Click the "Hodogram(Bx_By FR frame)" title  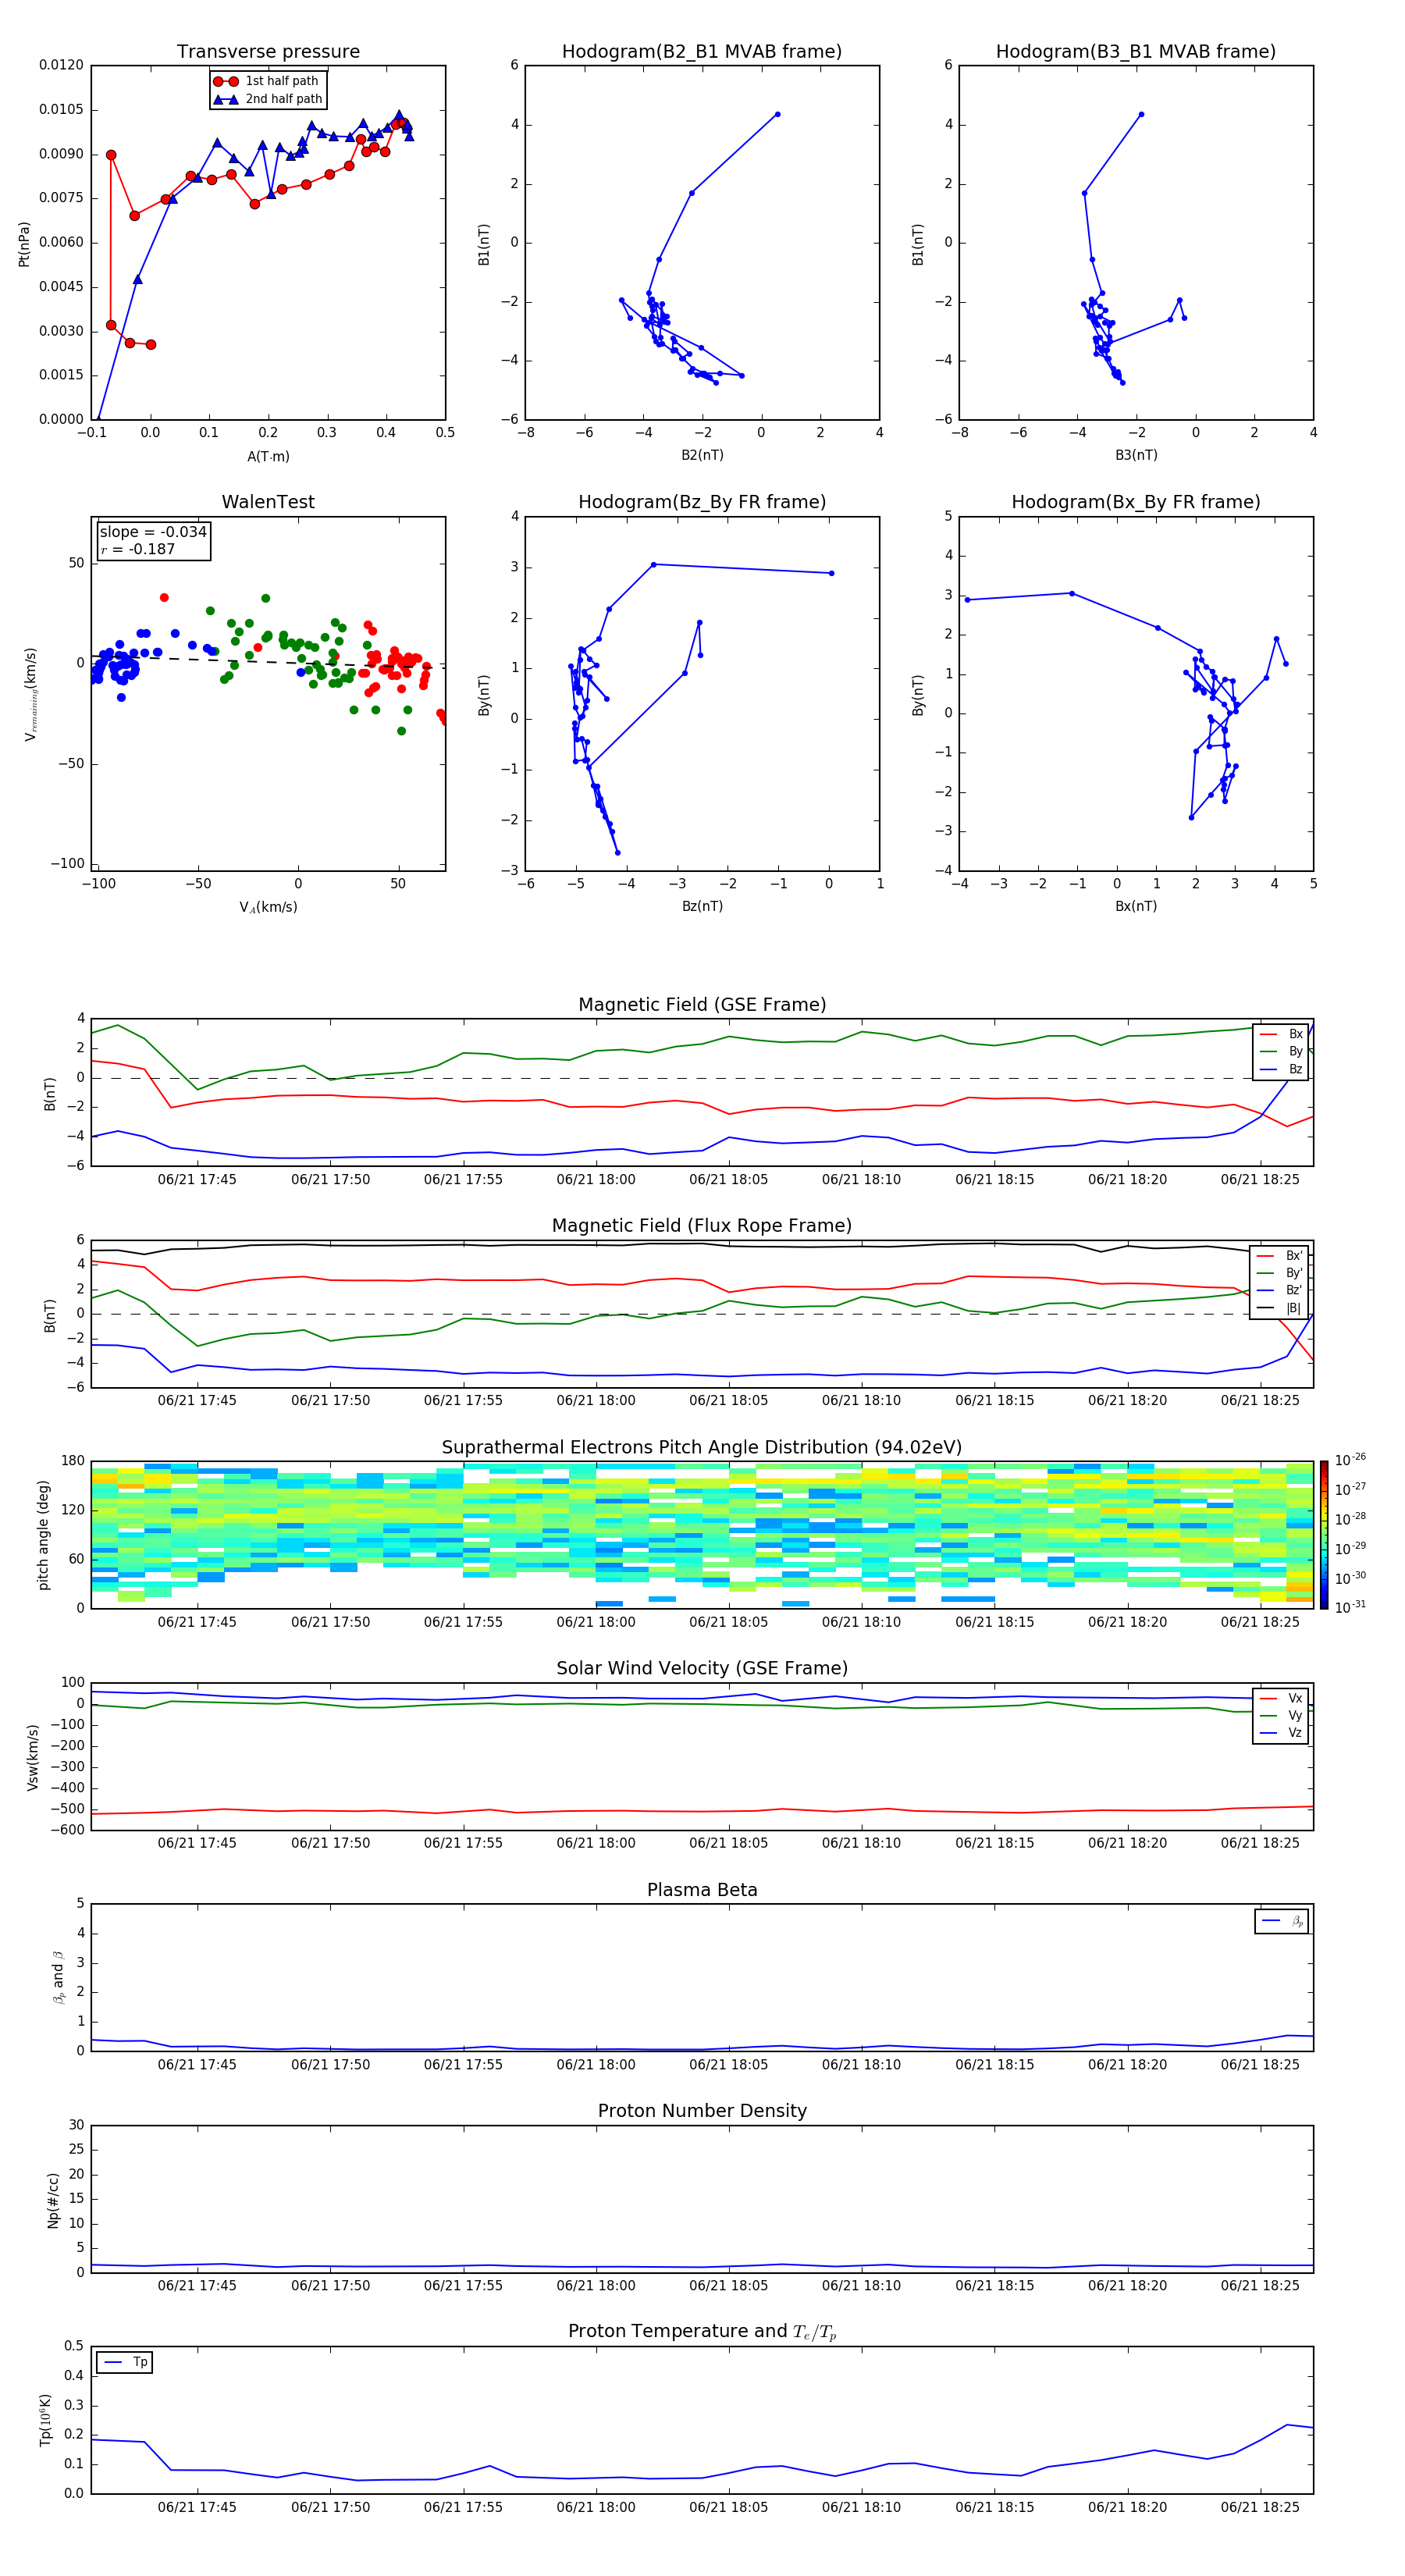point(1136,502)
